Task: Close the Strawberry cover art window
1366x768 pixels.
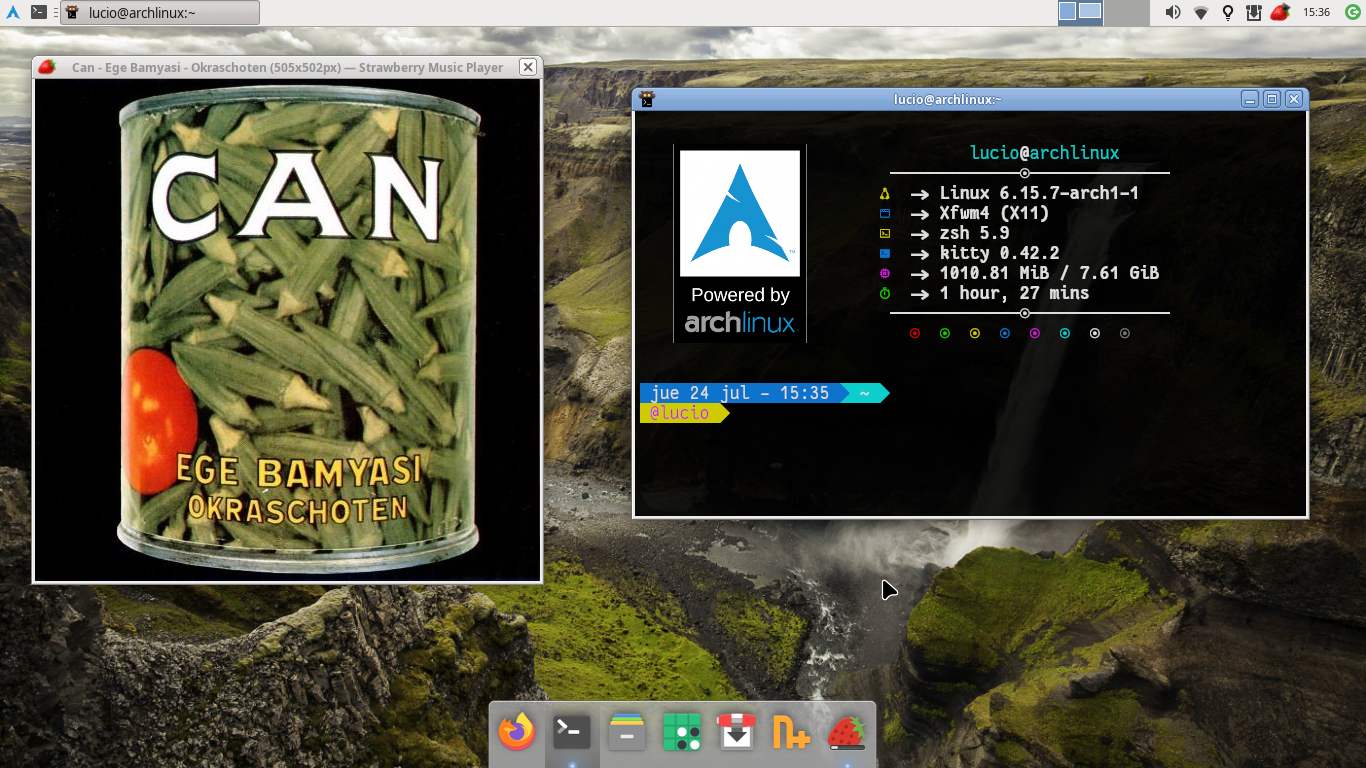Action: coord(527,67)
